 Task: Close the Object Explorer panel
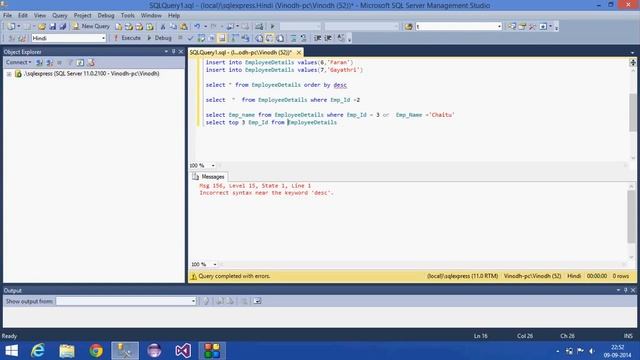click(181, 52)
